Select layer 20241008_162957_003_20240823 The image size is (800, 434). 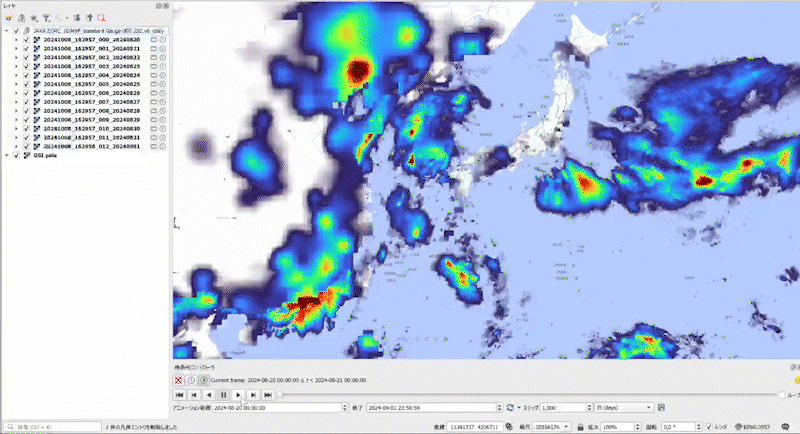pos(91,66)
